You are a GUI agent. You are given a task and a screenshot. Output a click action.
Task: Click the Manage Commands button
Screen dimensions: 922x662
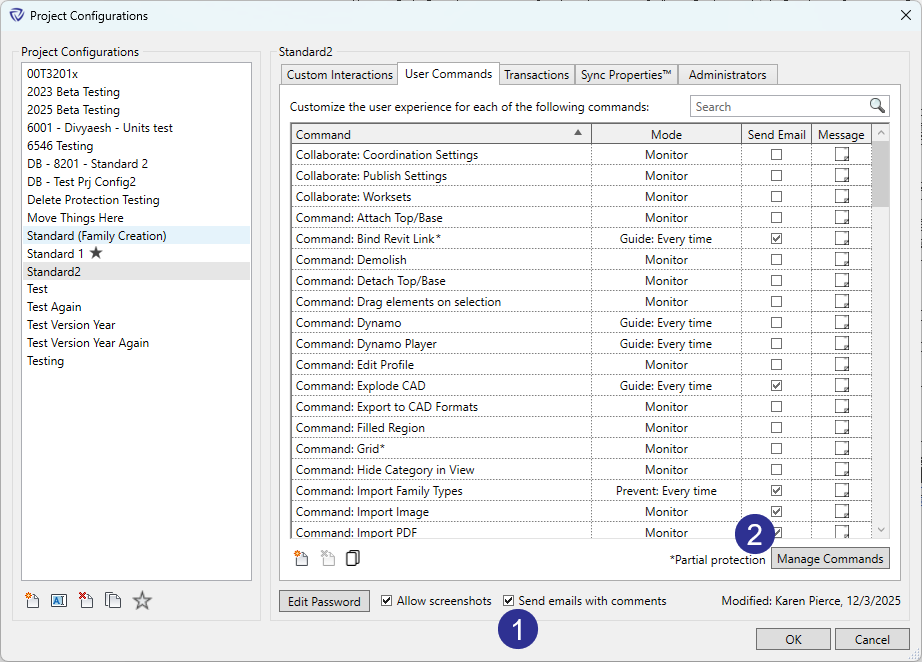click(830, 559)
